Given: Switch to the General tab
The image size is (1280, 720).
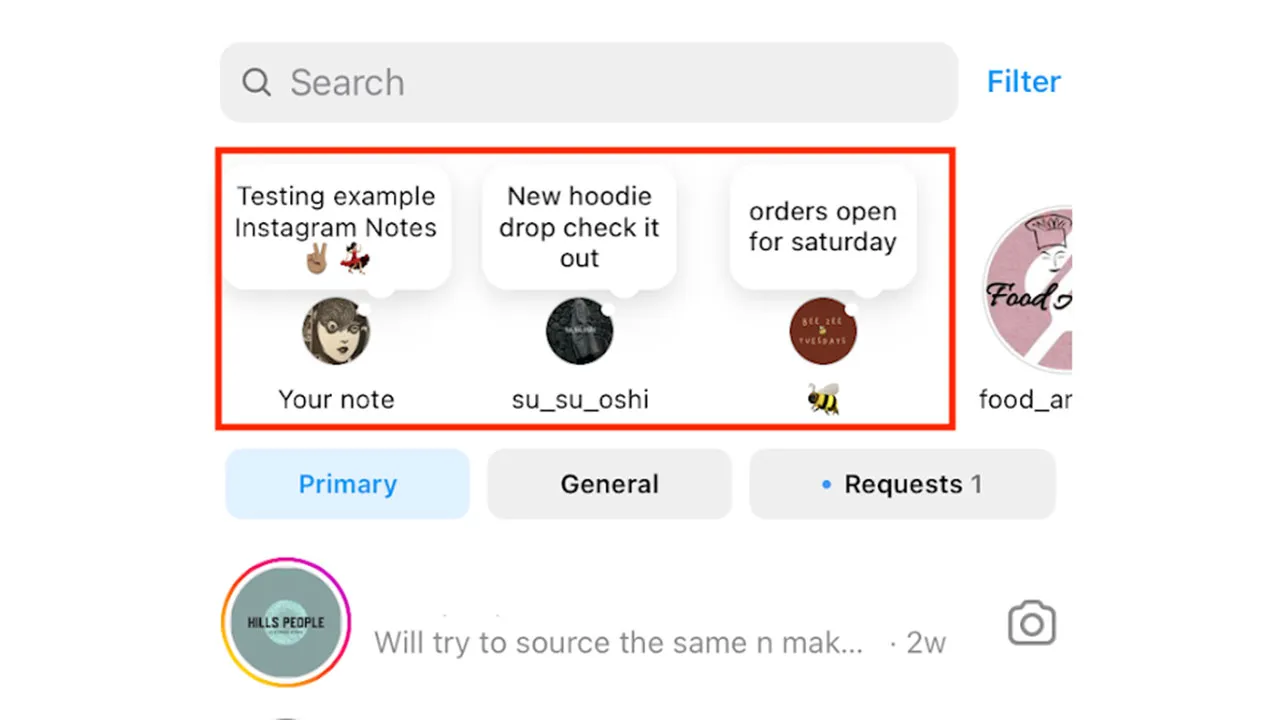Looking at the screenshot, I should click(x=609, y=484).
